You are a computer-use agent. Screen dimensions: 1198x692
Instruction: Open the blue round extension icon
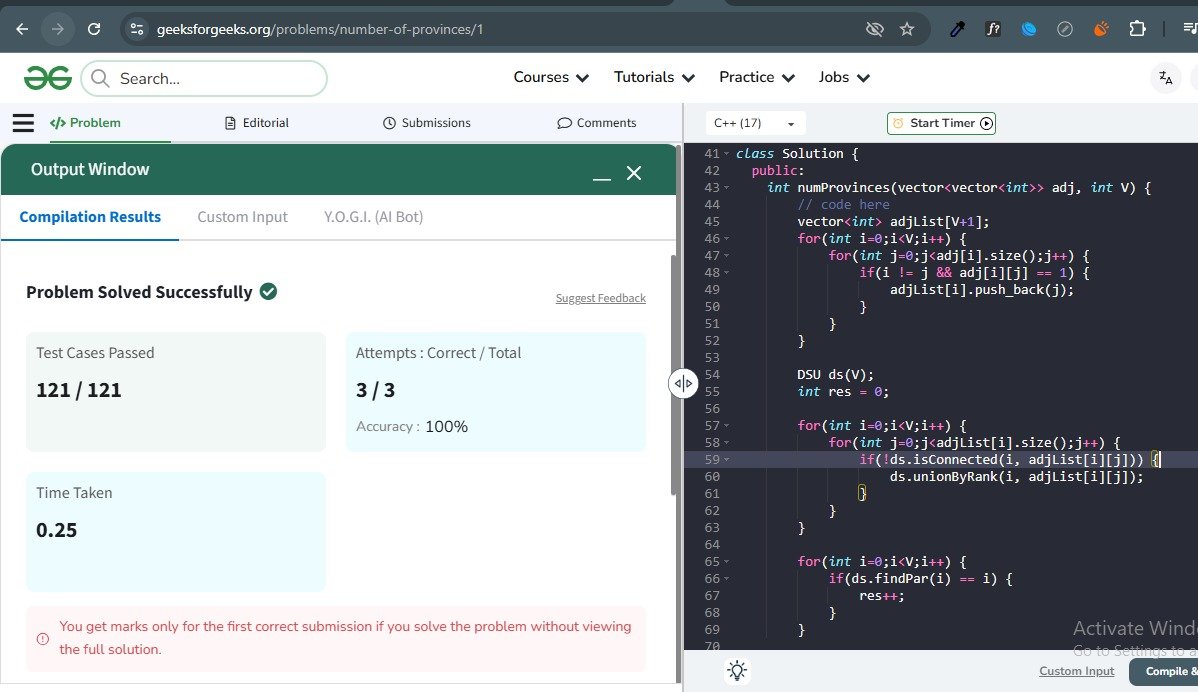(1028, 29)
